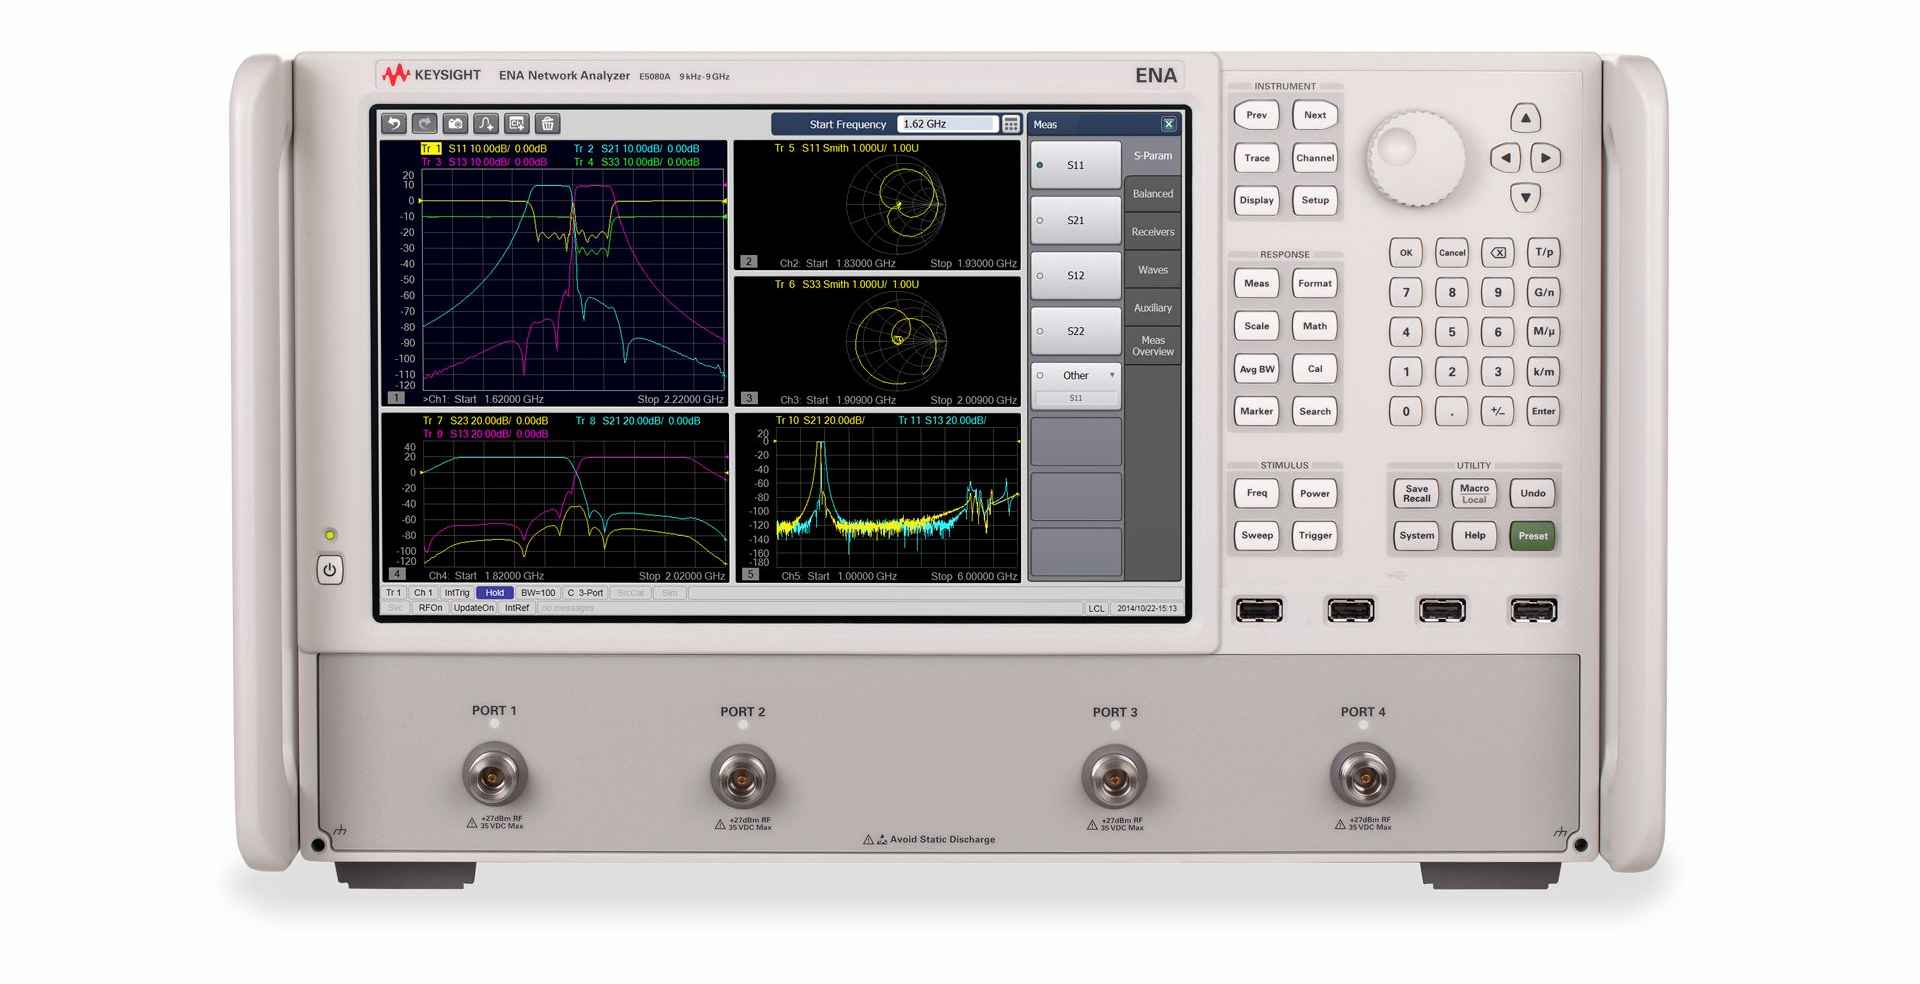
Task: Select the Tr 1 S11 trace label
Action: point(484,149)
